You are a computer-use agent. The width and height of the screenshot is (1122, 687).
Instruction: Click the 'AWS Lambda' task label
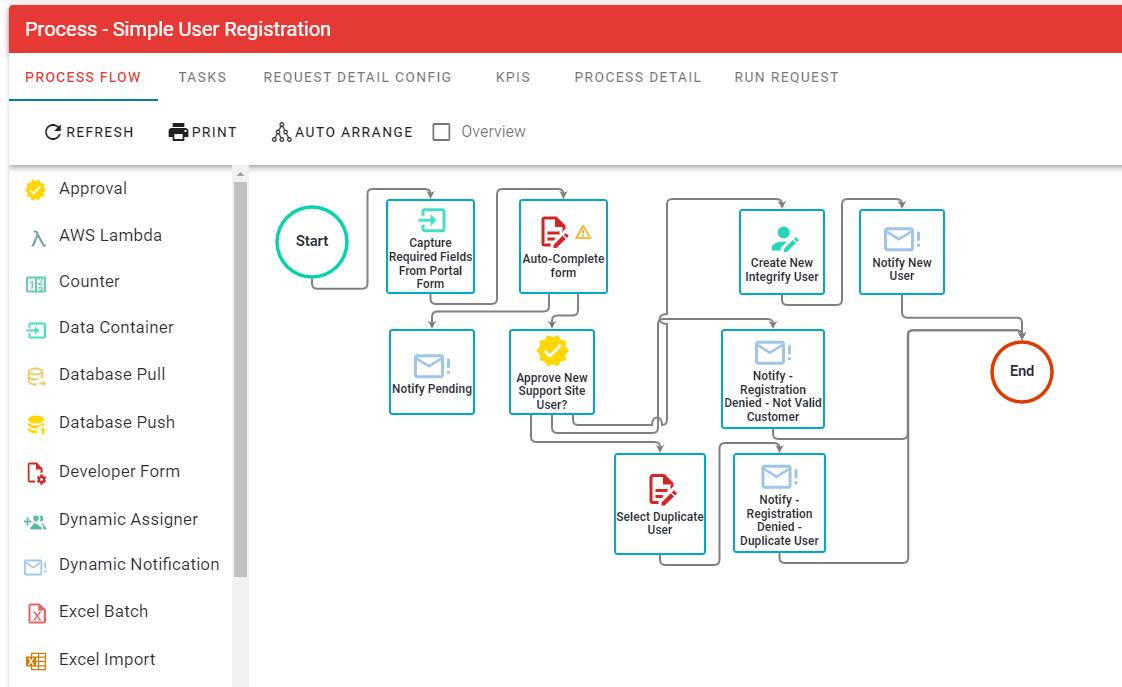tap(110, 235)
